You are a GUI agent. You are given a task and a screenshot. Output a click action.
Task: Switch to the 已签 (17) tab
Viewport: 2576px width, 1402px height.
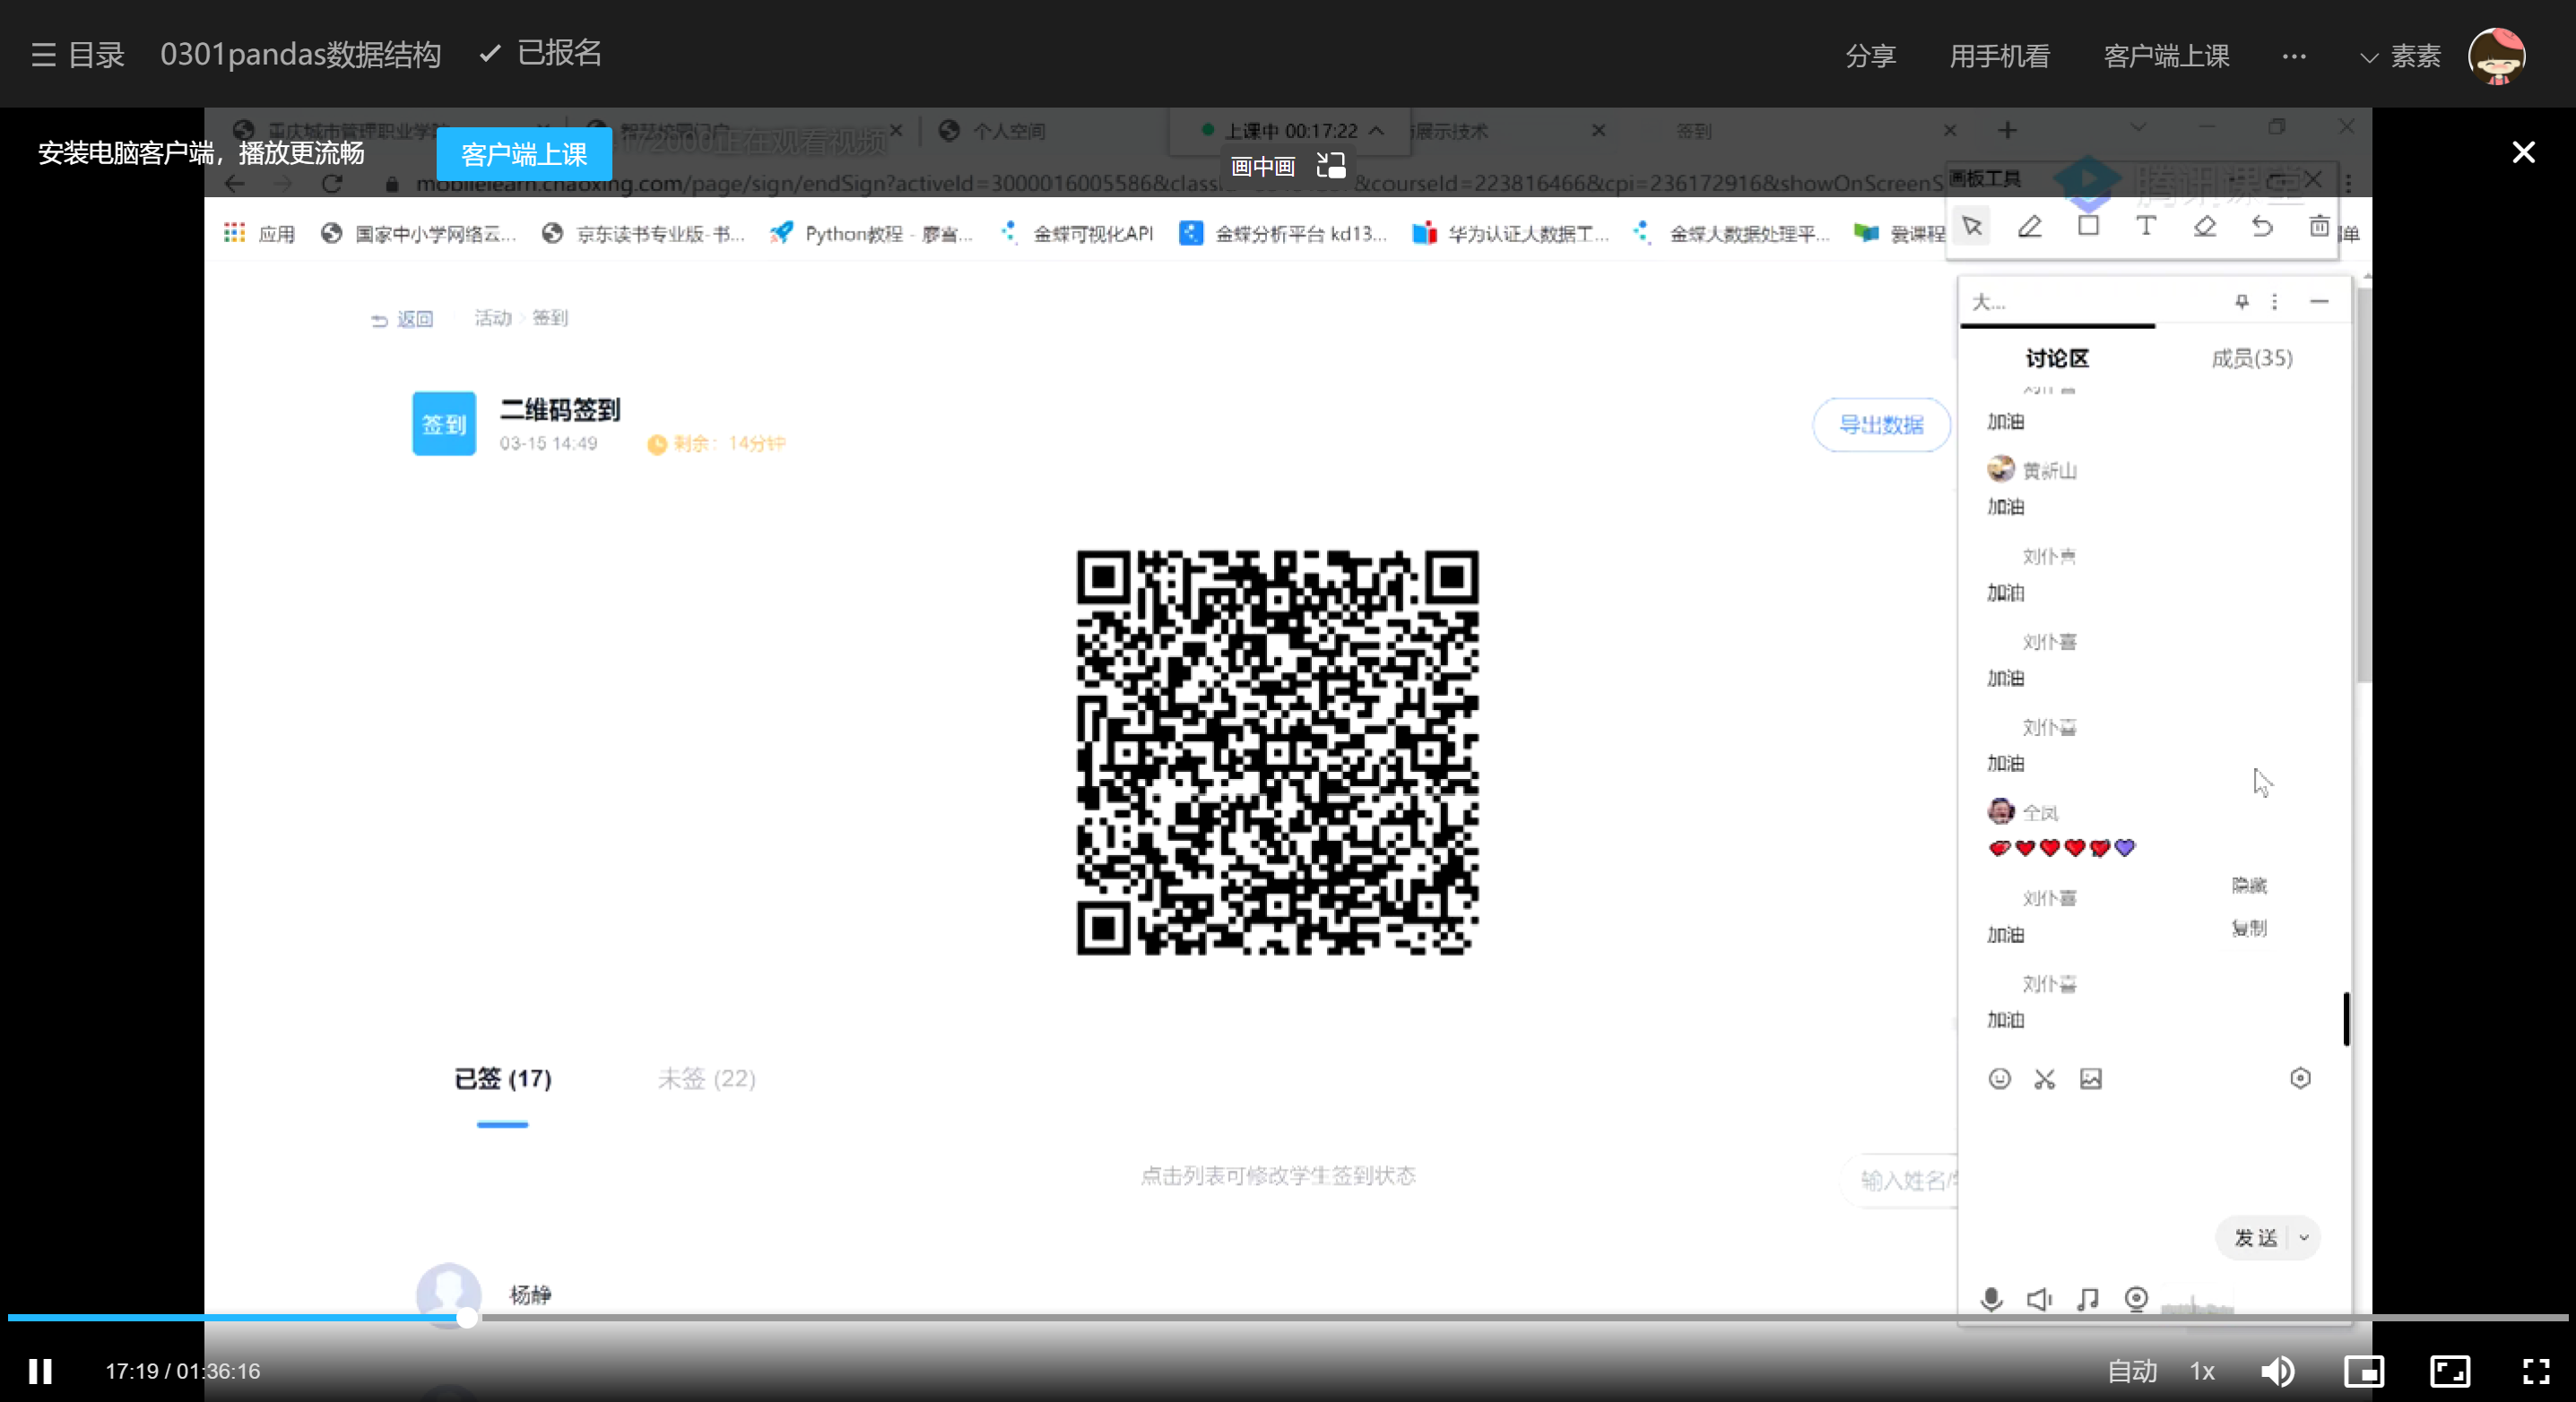[x=502, y=1079]
